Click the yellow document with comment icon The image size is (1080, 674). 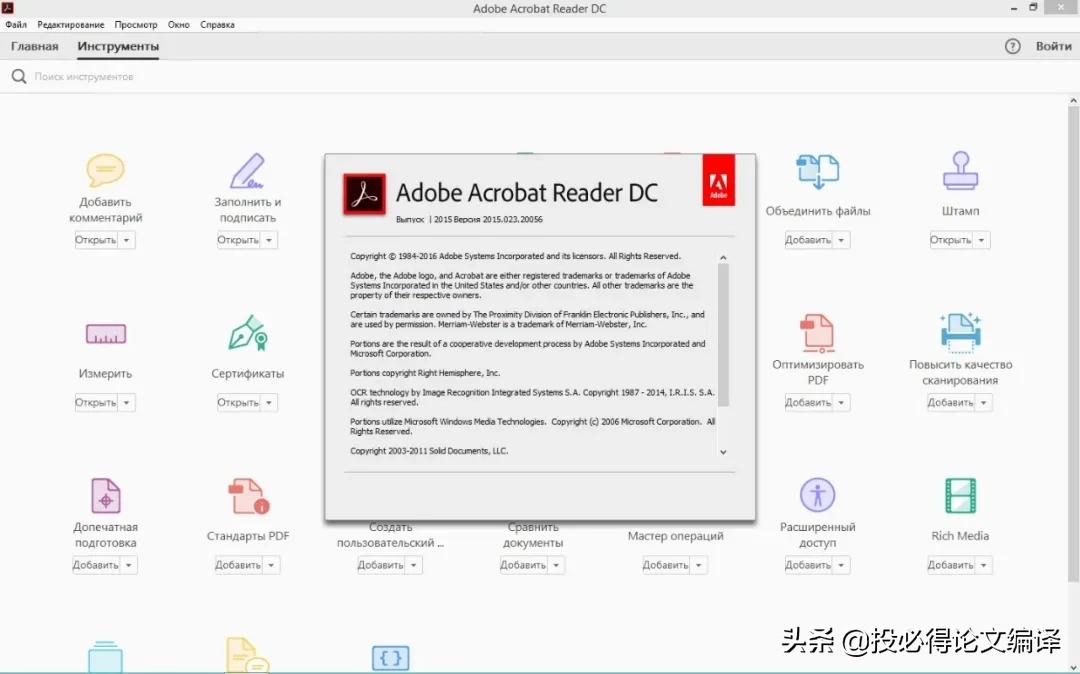pyautogui.click(x=247, y=656)
